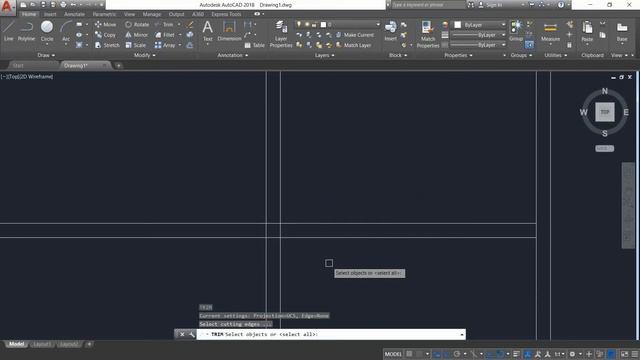Open the Parametric ribbon tab
640x360 pixels.
pyautogui.click(x=104, y=14)
